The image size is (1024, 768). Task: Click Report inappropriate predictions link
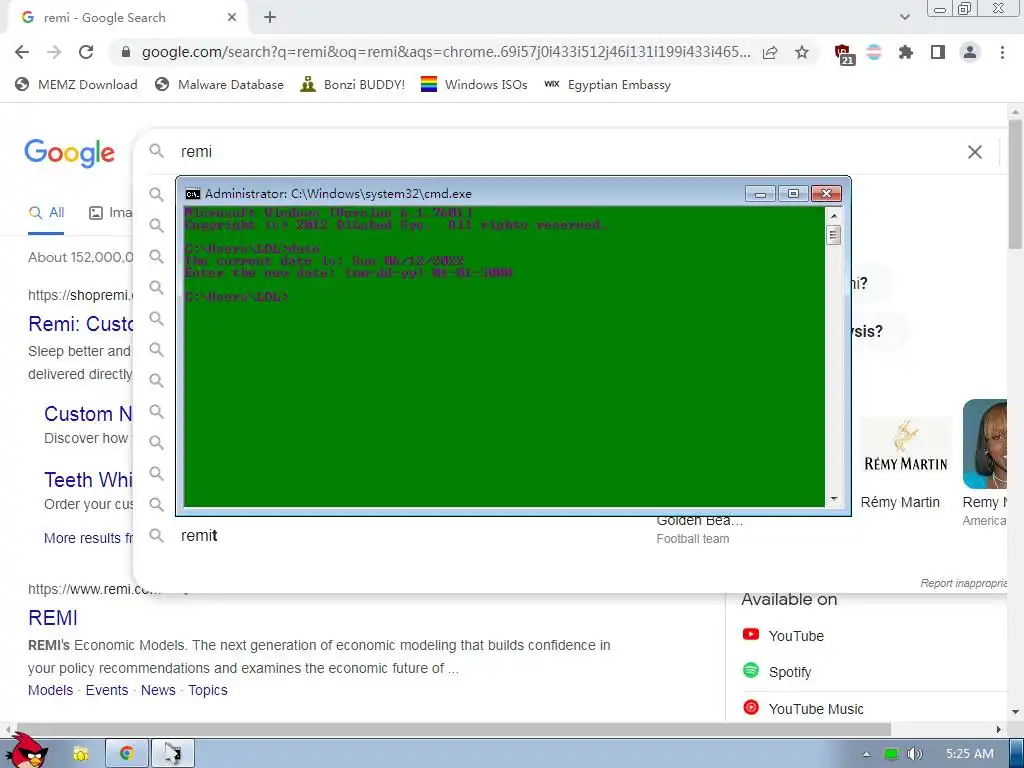tap(964, 583)
